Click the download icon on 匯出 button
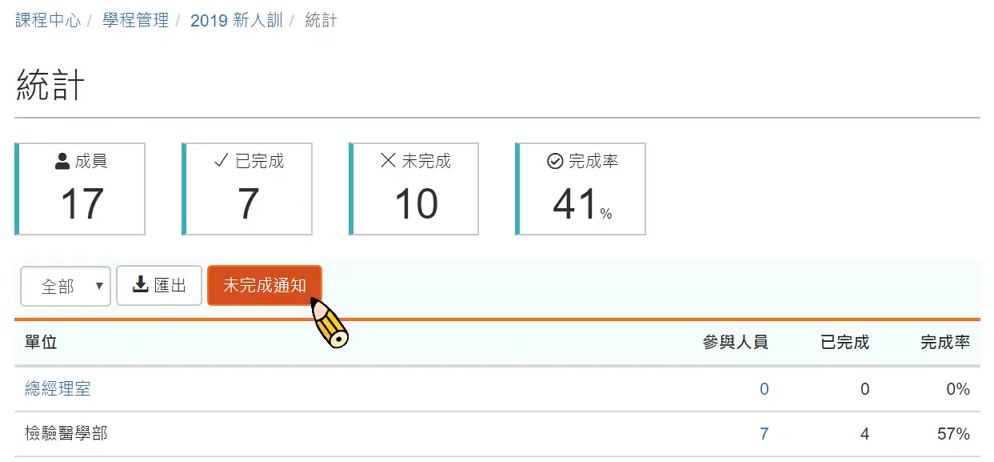The image size is (994, 462). (141, 285)
